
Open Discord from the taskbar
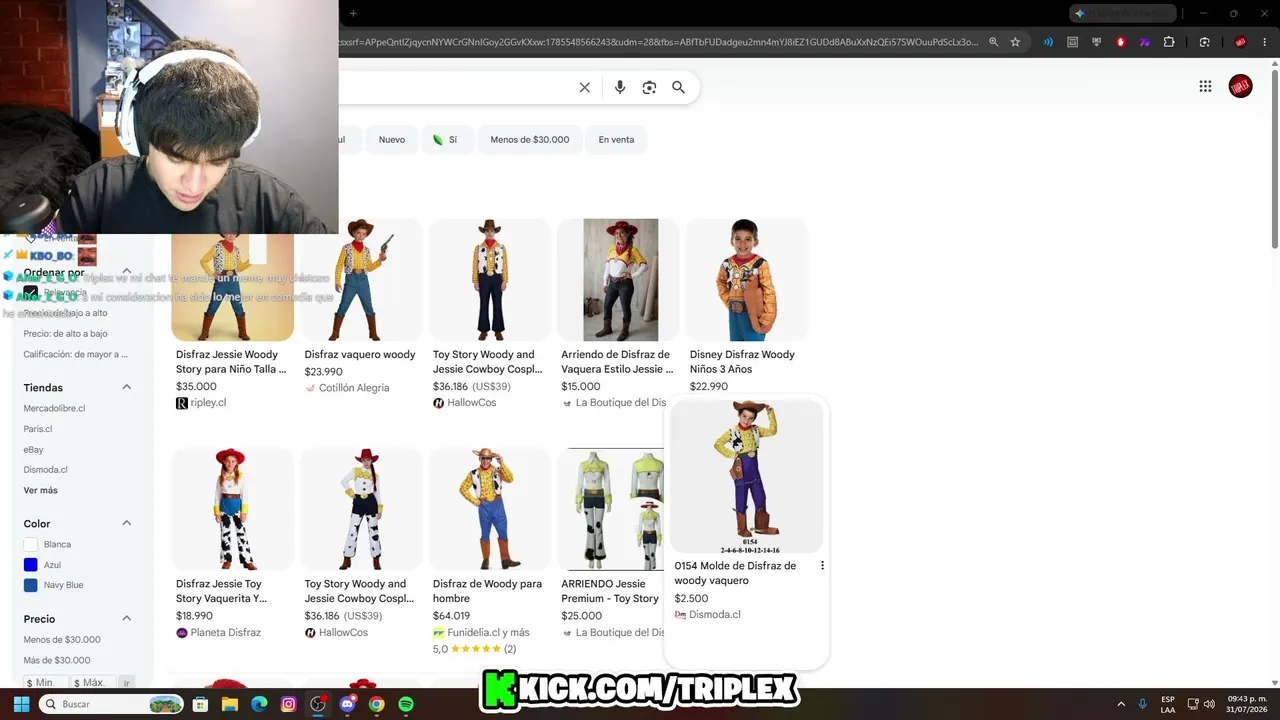347,704
